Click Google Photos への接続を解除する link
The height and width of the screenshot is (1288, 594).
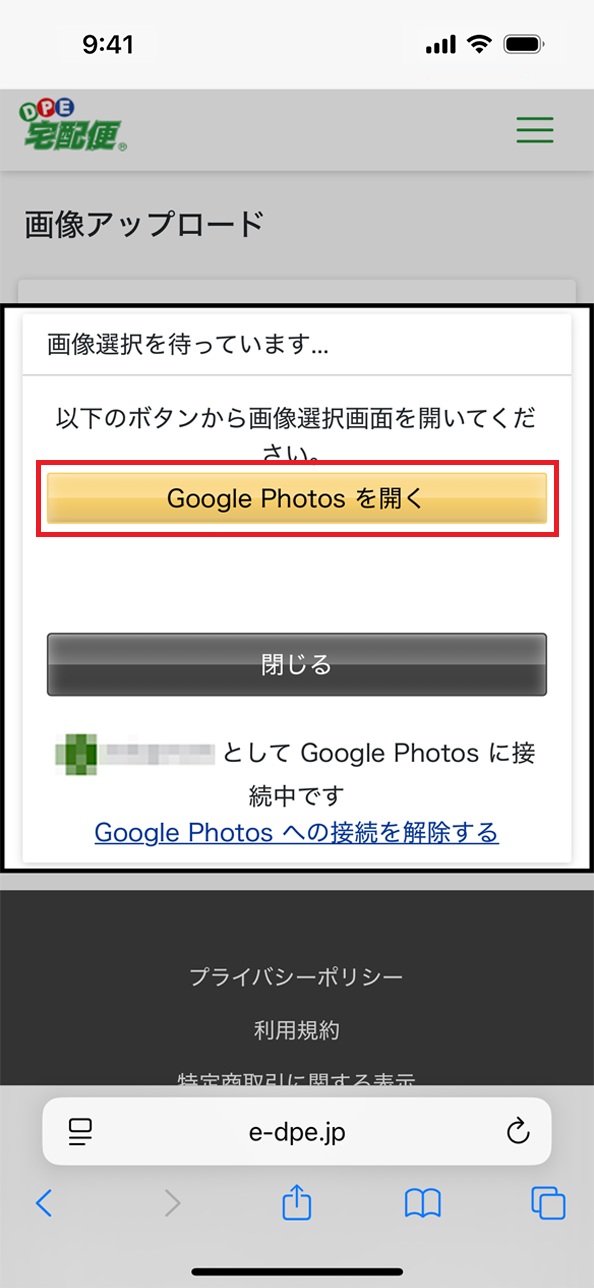[x=297, y=832]
